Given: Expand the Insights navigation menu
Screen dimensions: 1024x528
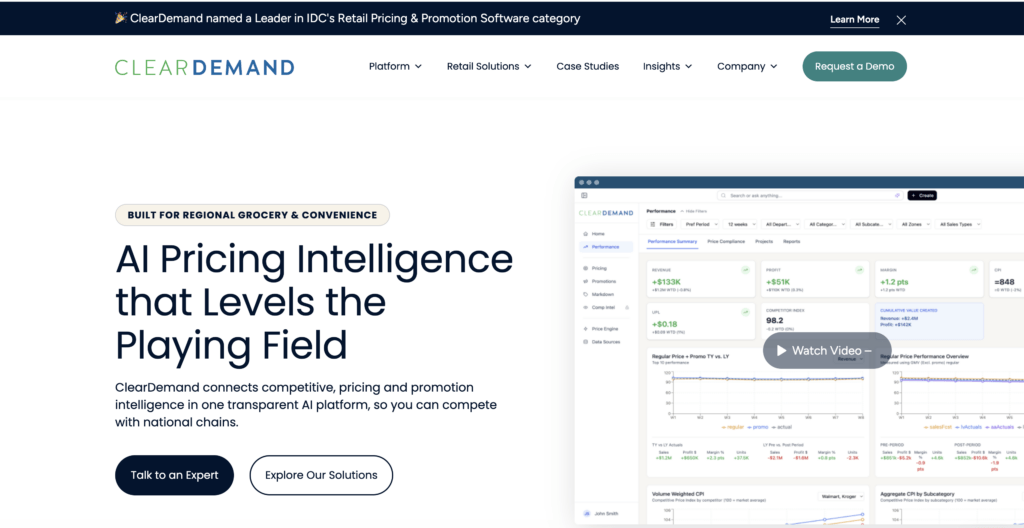Looking at the screenshot, I should [667, 66].
